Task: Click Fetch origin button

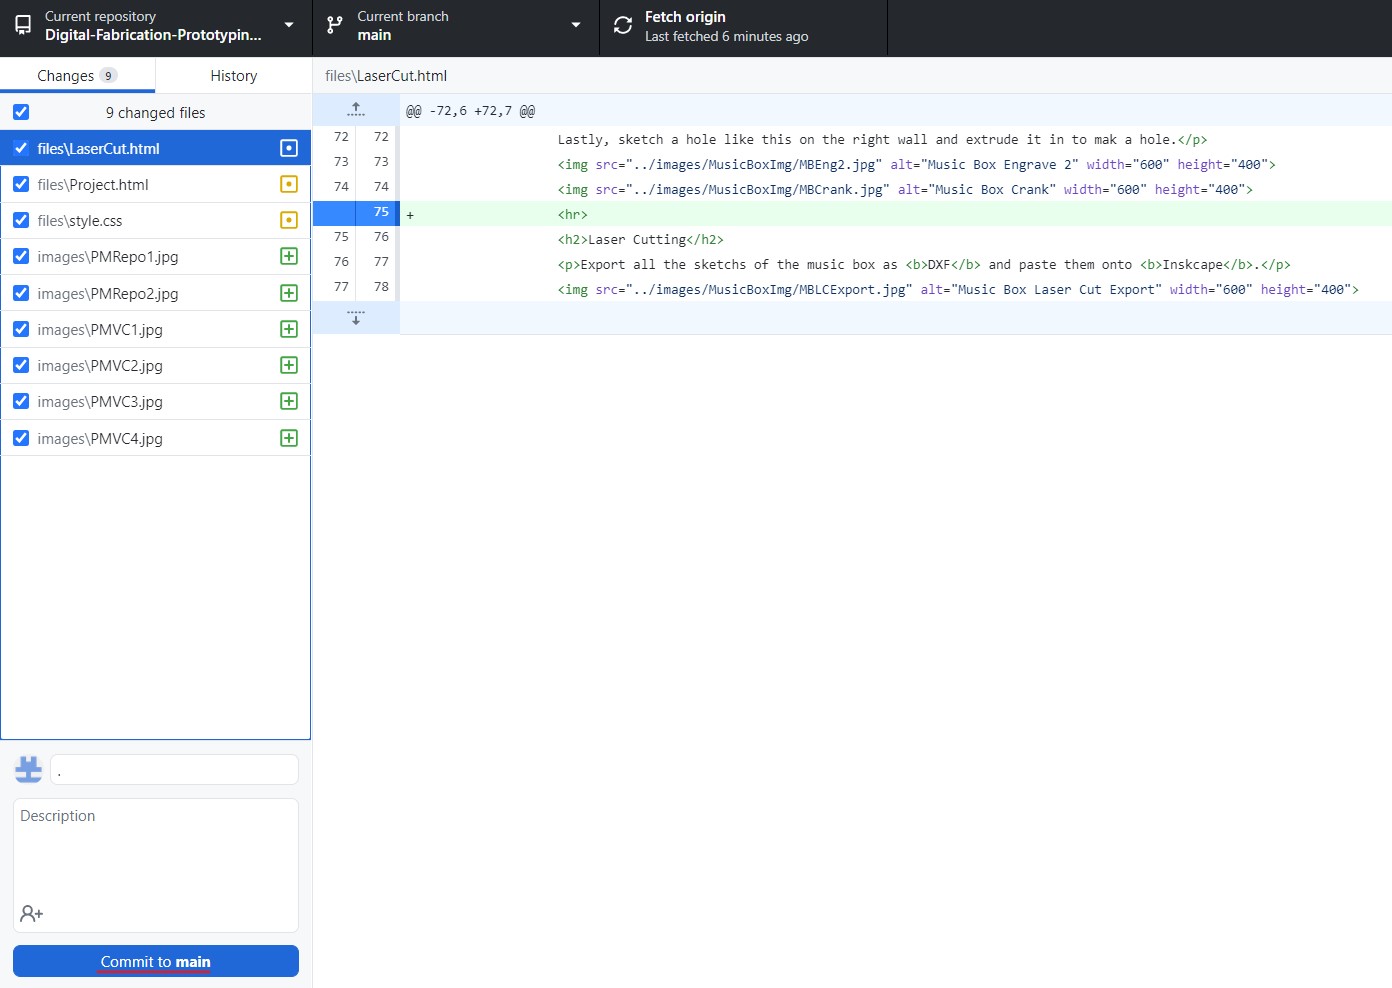Action: pos(743,28)
